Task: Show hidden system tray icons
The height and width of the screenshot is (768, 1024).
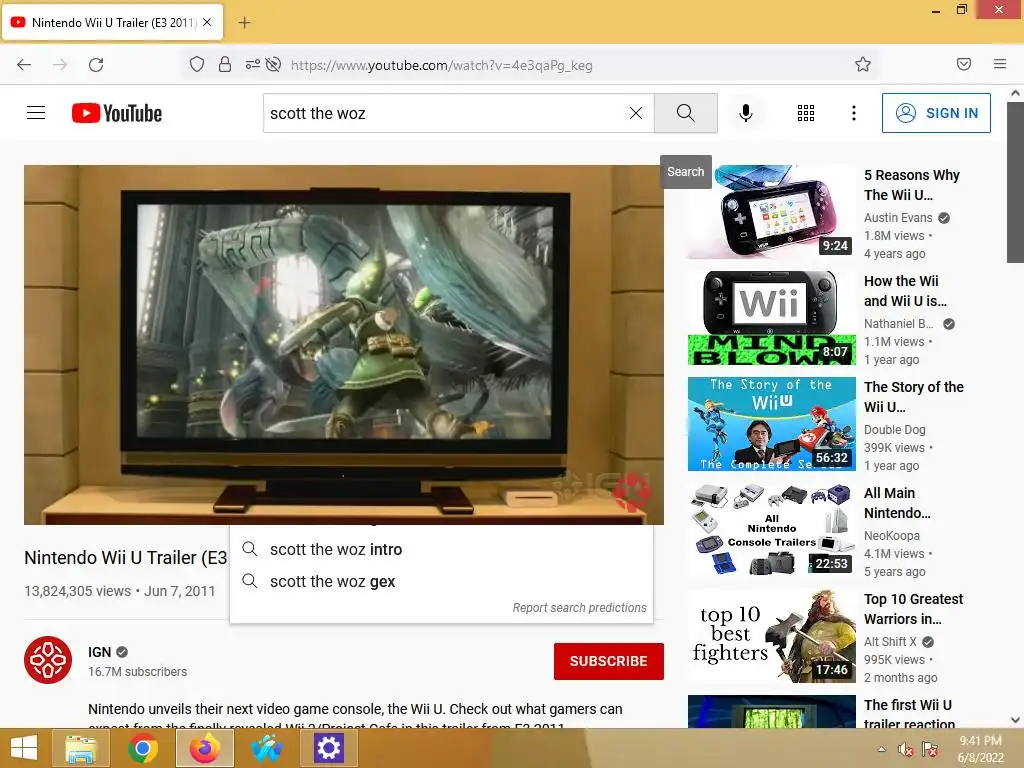Action: pyautogui.click(x=882, y=749)
